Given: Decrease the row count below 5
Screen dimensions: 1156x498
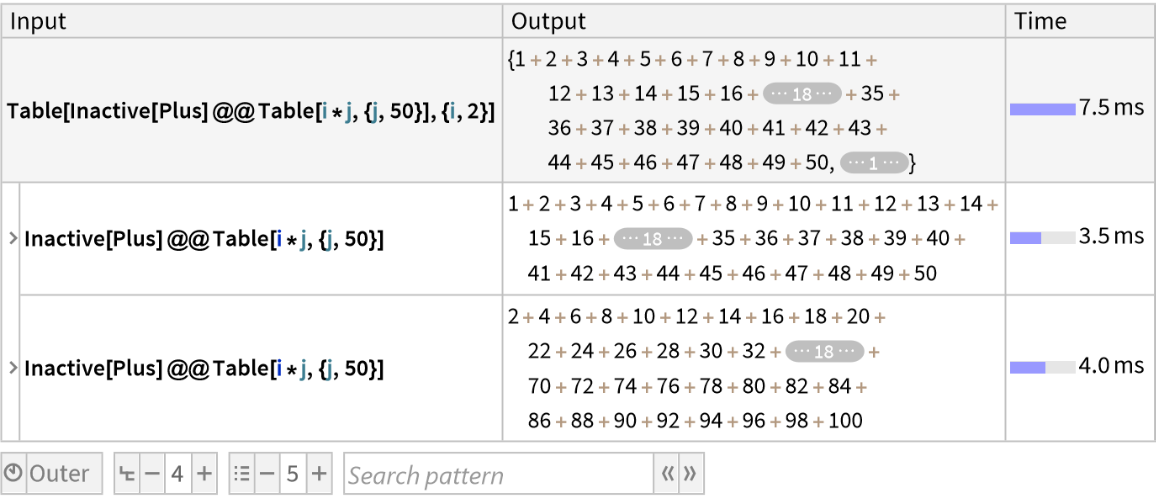Looking at the screenshot, I should 266,474.
